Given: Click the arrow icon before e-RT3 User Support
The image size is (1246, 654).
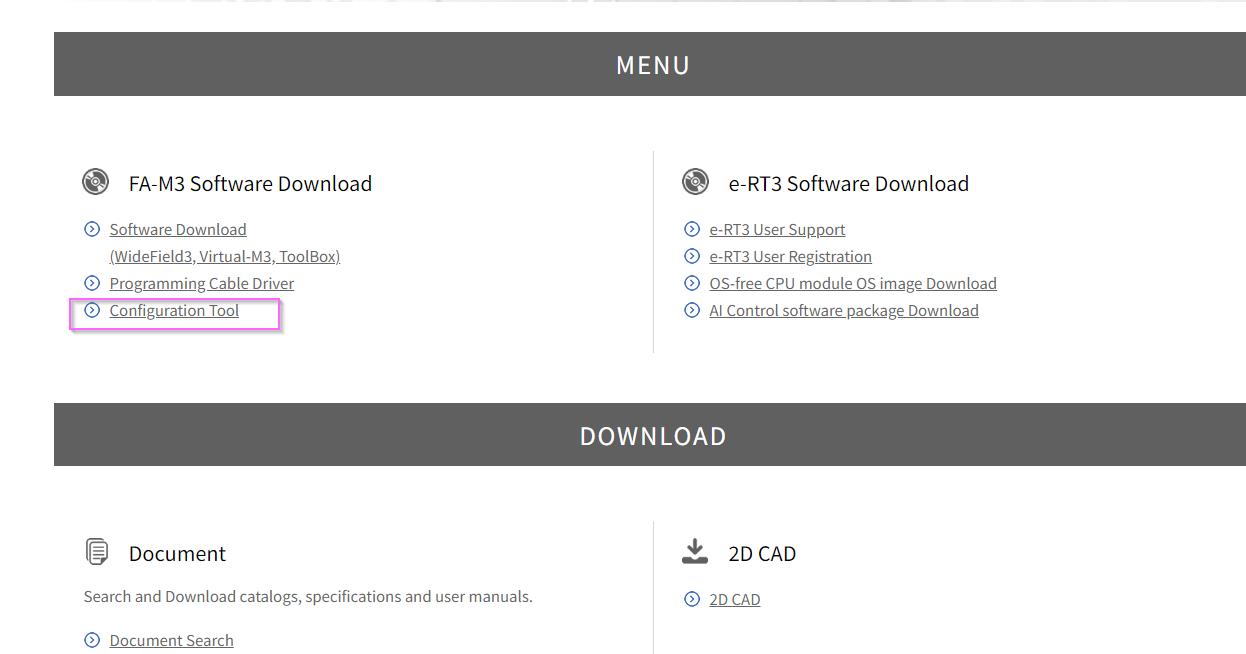Looking at the screenshot, I should click(x=692, y=229).
